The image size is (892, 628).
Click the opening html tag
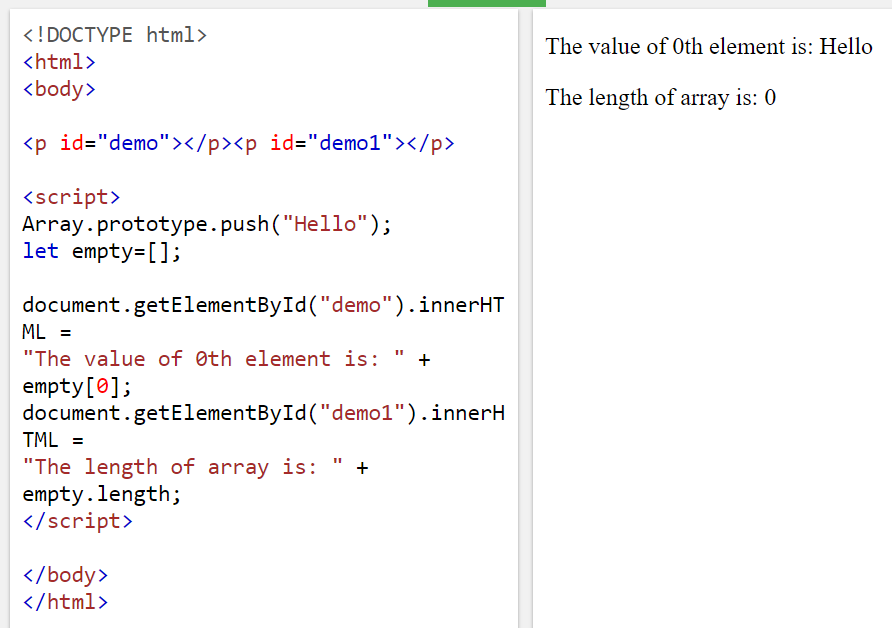(x=58, y=61)
